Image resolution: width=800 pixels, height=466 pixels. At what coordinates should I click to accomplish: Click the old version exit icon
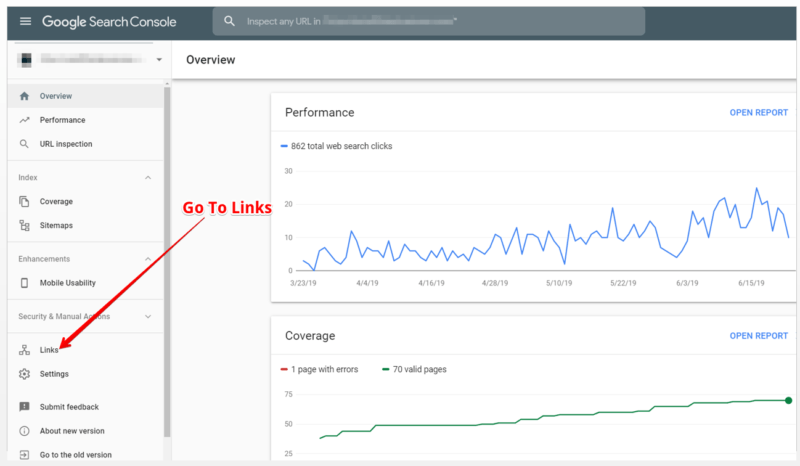tap(24, 455)
